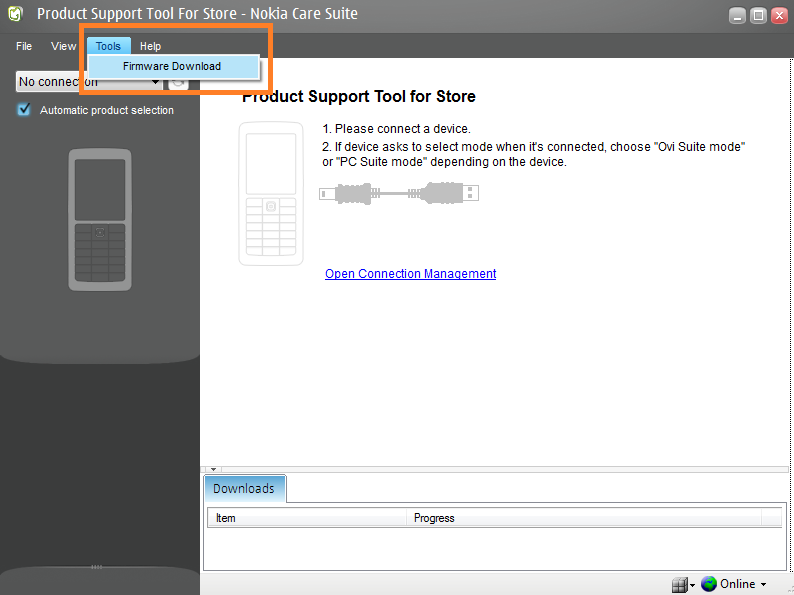Image resolution: width=794 pixels, height=595 pixels.
Task: Open the View menu
Action: click(63, 46)
